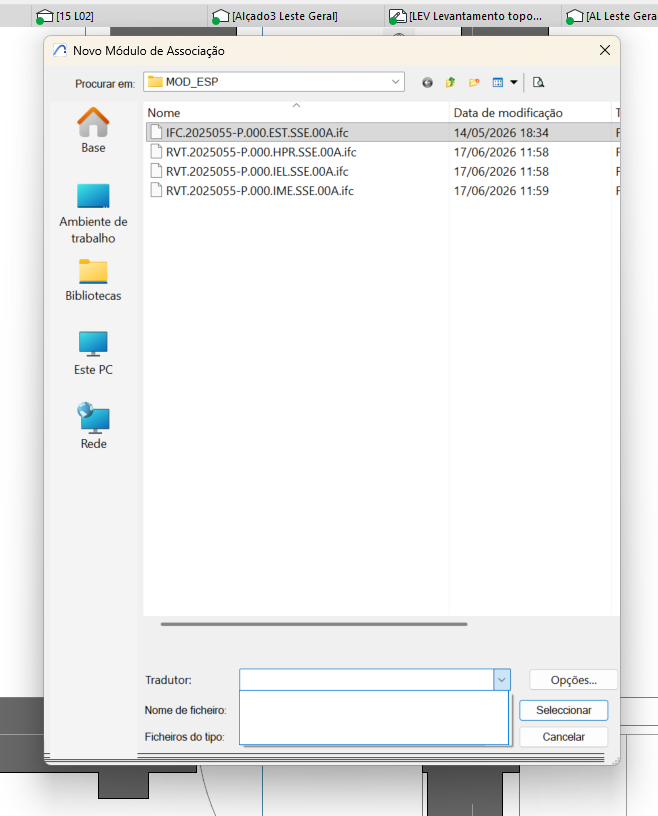The width and height of the screenshot is (658, 816).
Task: Click the horizontal scrollbar of file list
Action: coord(314,624)
